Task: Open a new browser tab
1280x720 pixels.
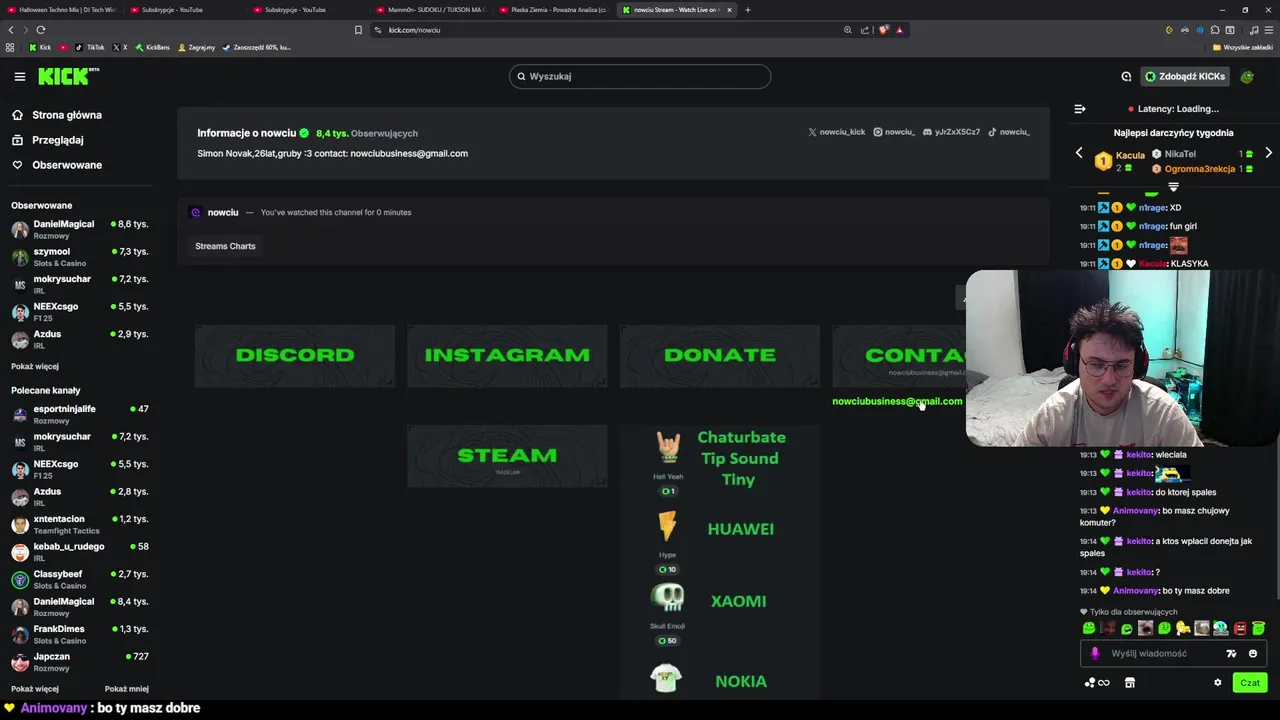Action: click(x=748, y=9)
